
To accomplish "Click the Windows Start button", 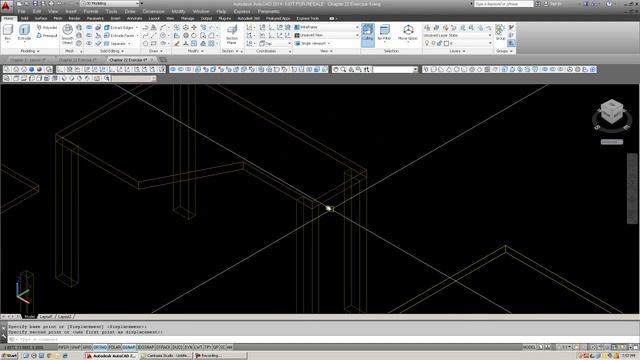I will [10, 356].
